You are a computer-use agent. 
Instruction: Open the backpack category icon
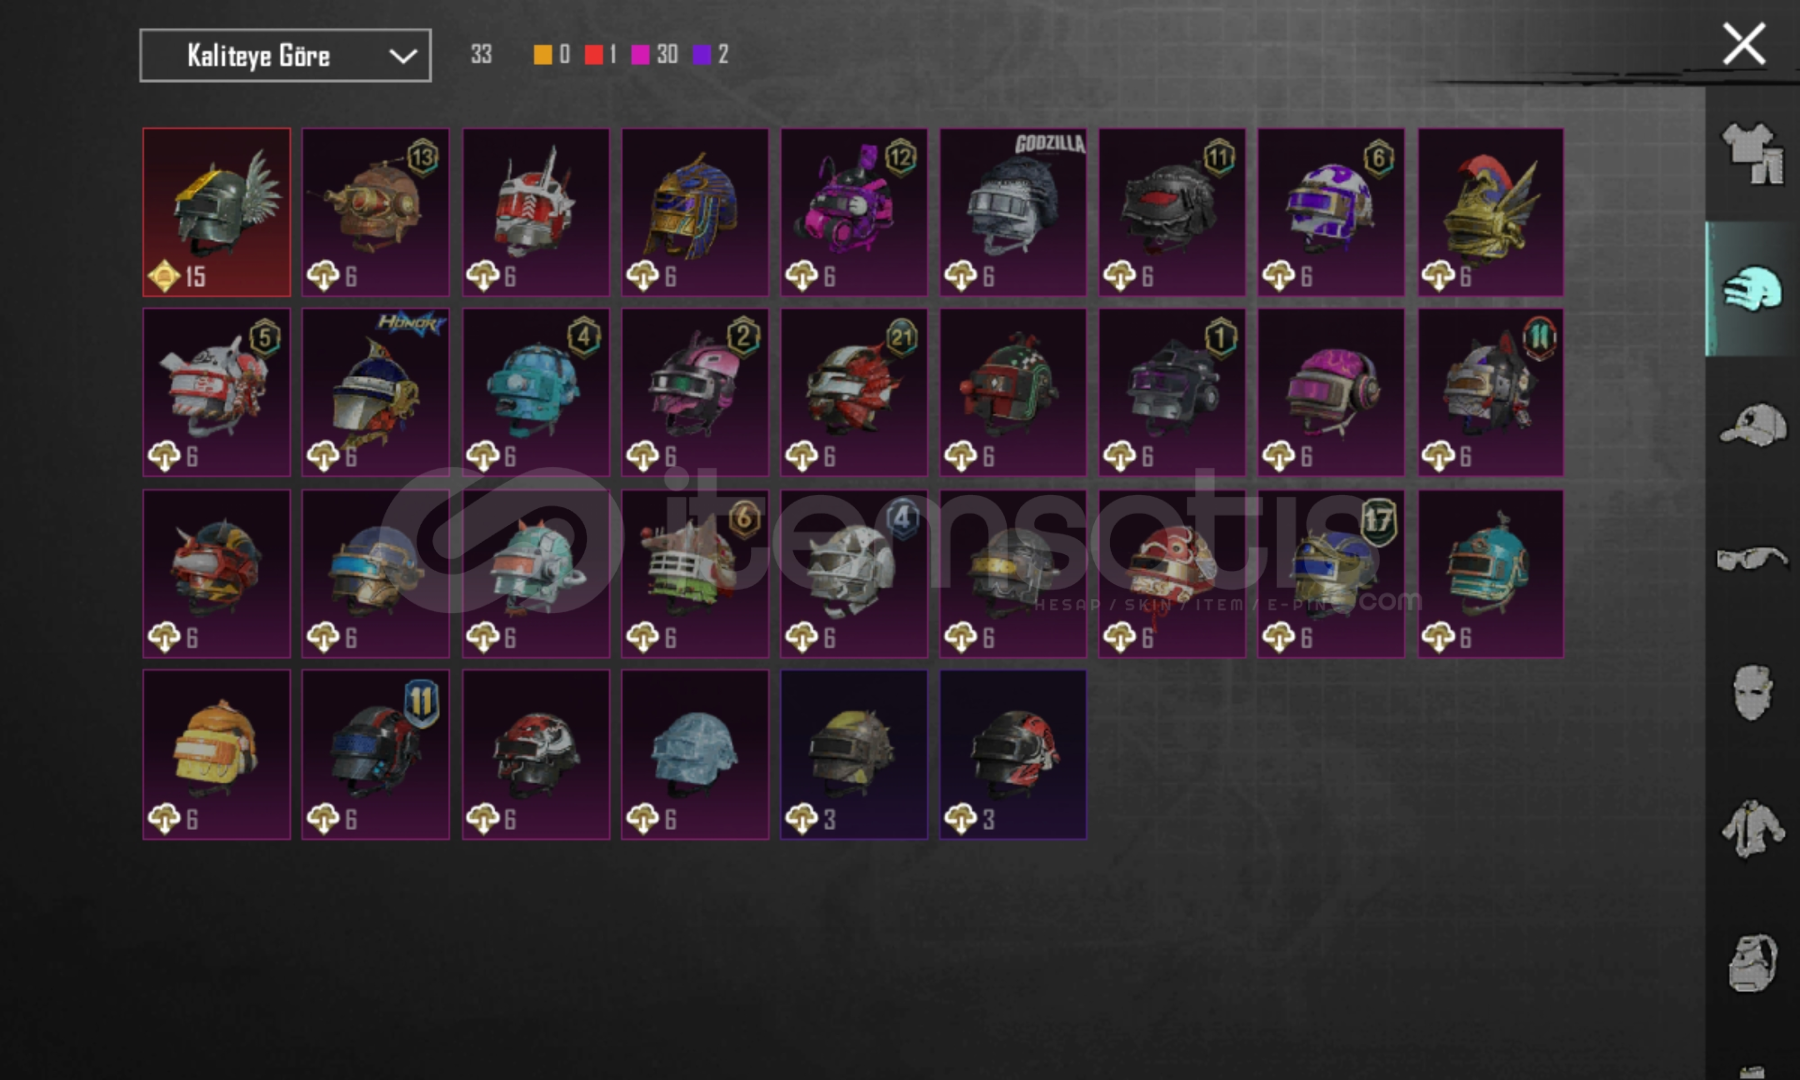[x=1753, y=962]
